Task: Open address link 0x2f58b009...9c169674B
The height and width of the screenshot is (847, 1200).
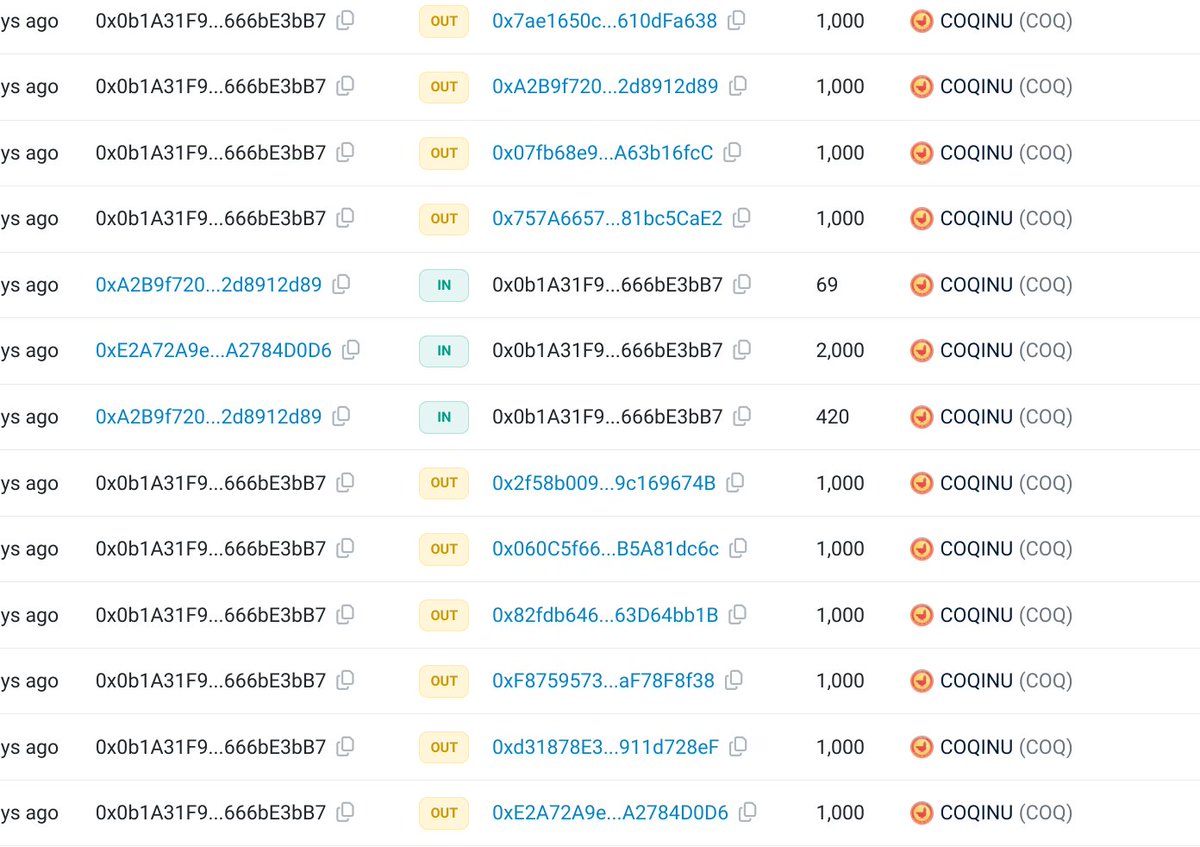Action: [x=604, y=482]
